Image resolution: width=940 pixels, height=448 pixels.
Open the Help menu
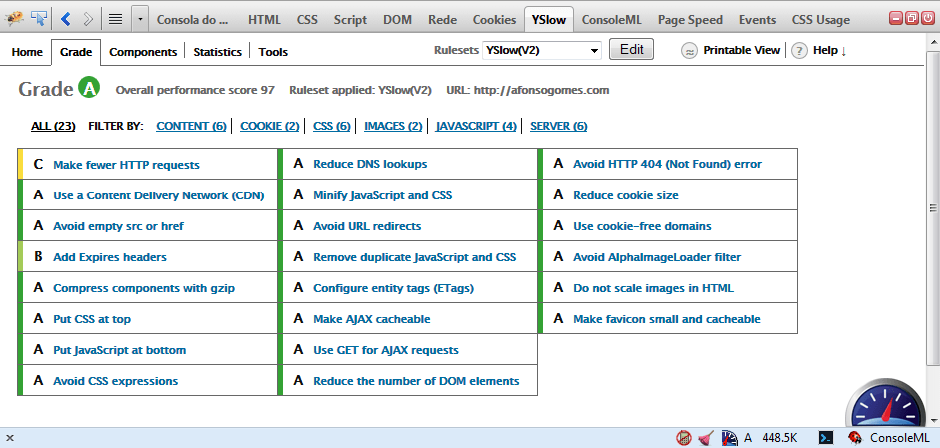(830, 51)
